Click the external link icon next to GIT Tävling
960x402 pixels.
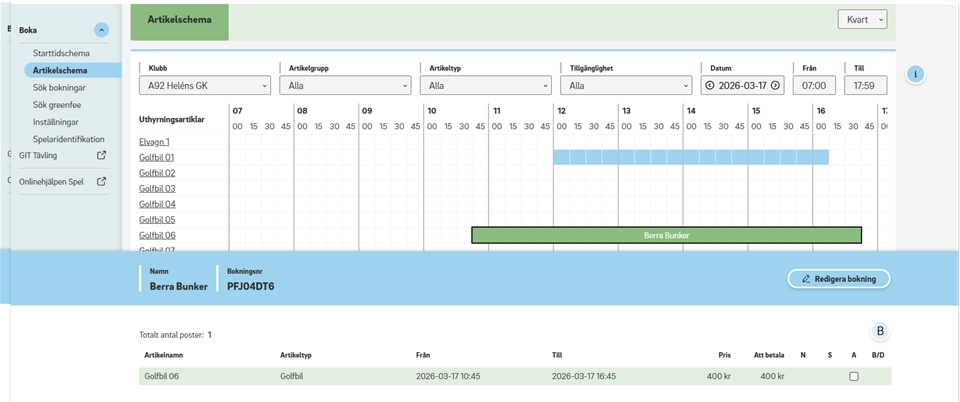coord(101,156)
